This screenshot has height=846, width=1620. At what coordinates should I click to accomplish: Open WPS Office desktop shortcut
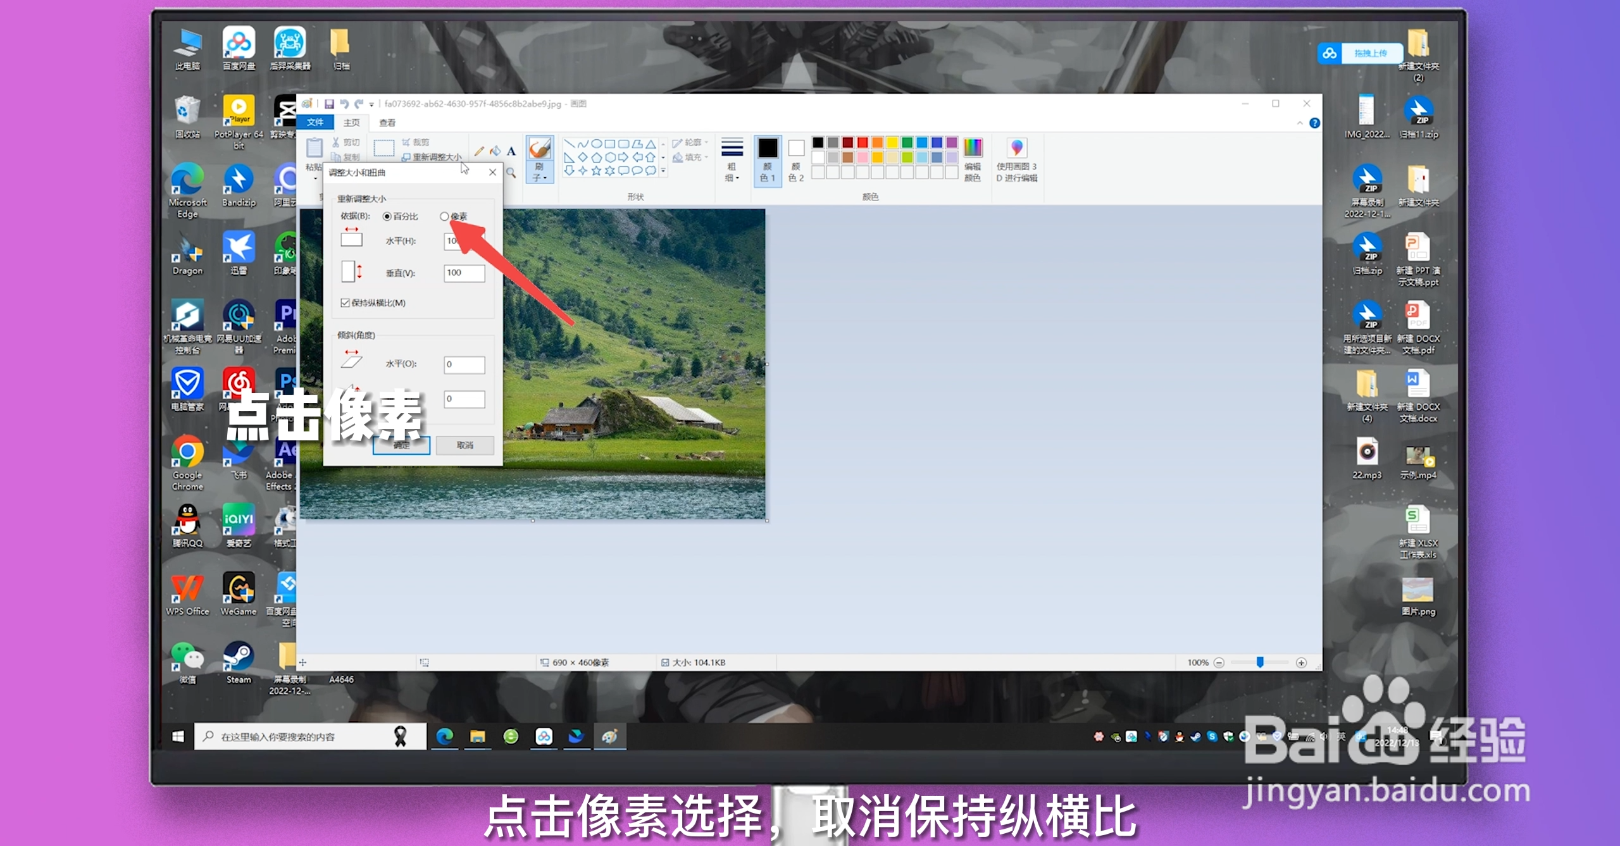[x=188, y=594]
